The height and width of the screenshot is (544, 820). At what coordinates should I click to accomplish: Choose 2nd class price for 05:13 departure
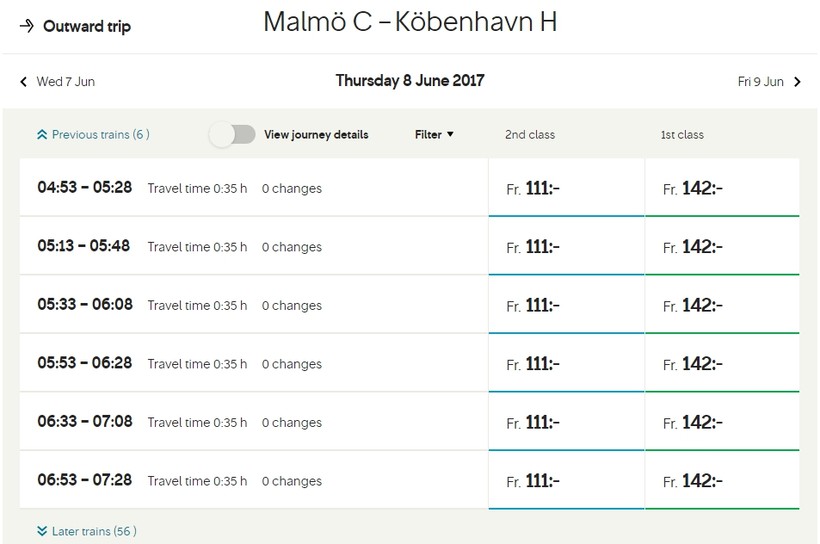(x=566, y=246)
